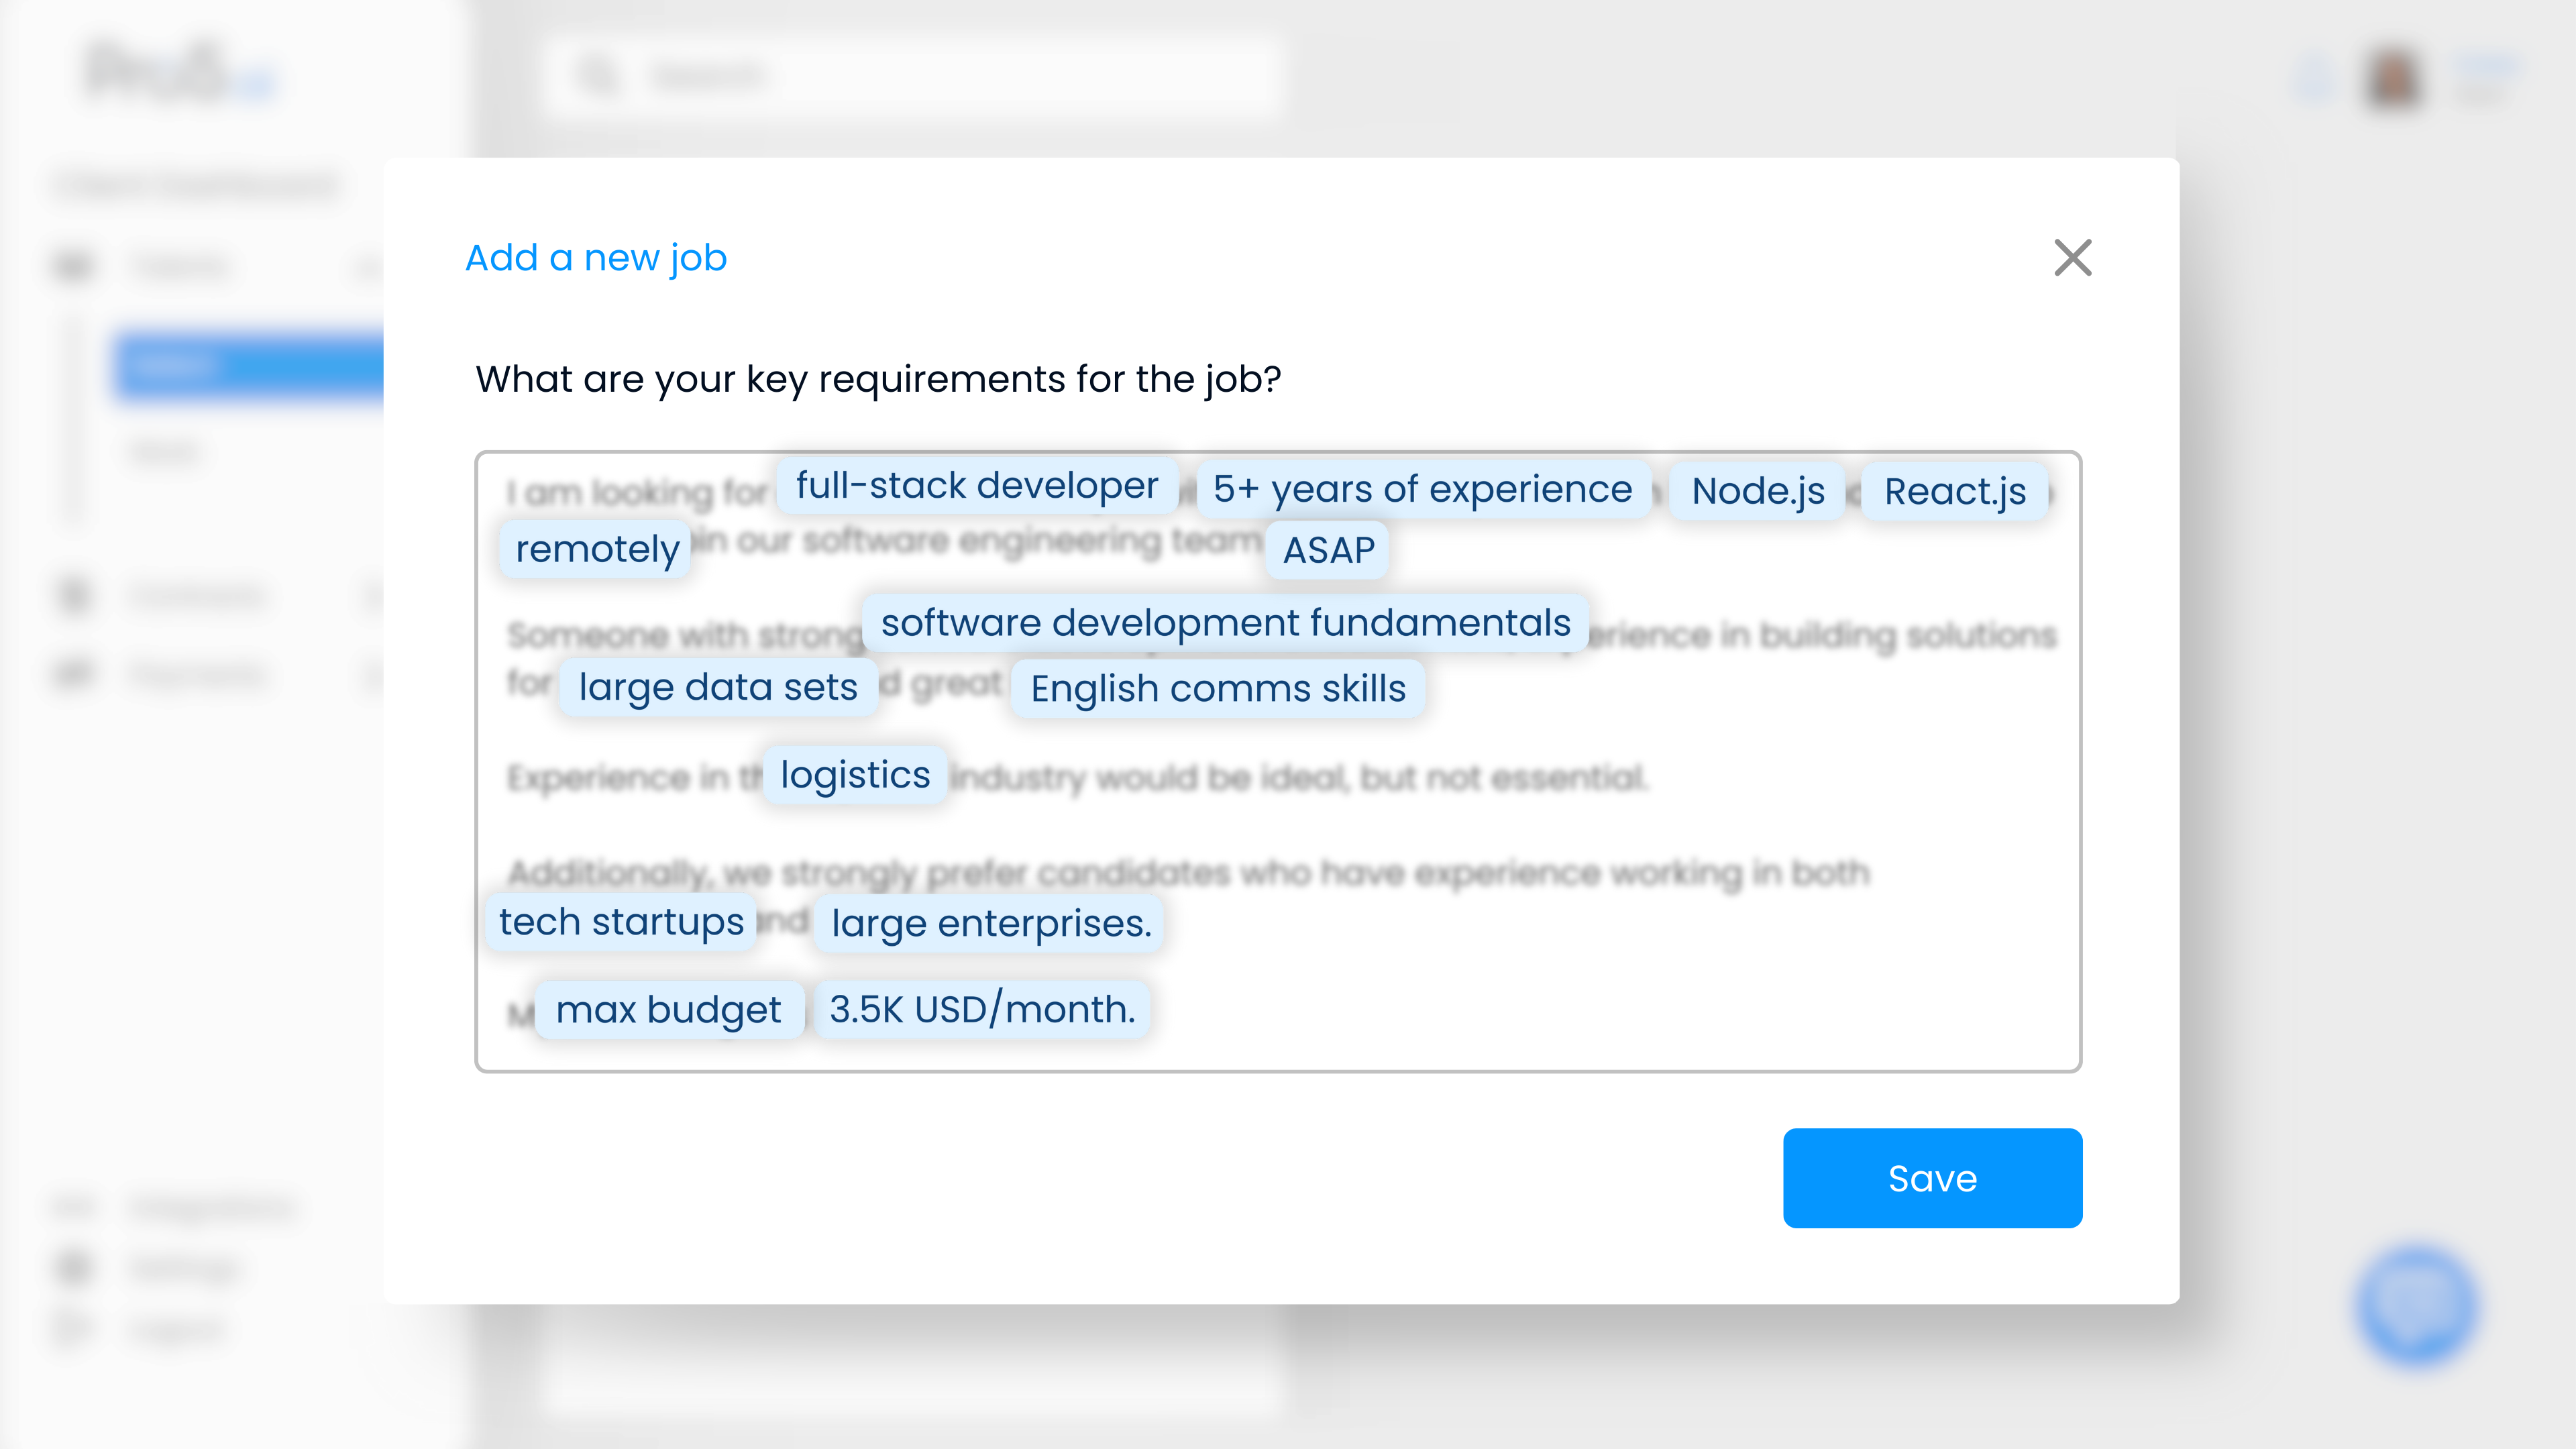Click the user avatar photo

click(2393, 77)
